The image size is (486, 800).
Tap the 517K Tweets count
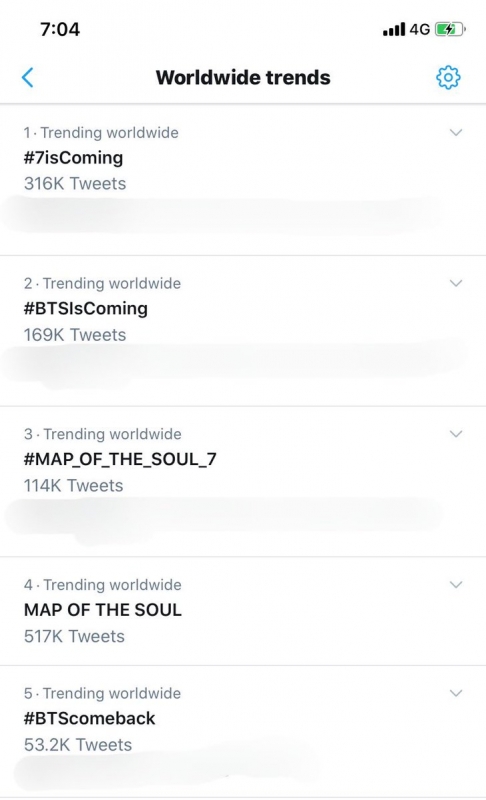click(74, 636)
